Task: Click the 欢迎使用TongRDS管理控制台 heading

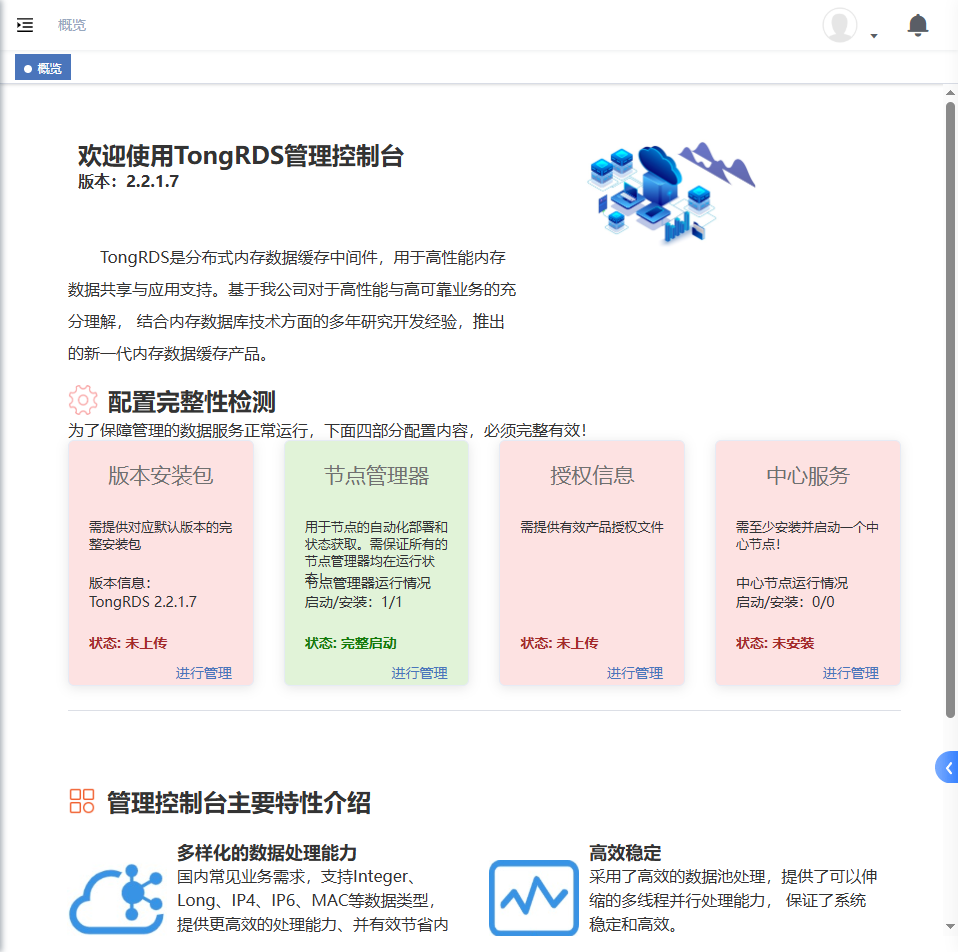Action: point(241,156)
